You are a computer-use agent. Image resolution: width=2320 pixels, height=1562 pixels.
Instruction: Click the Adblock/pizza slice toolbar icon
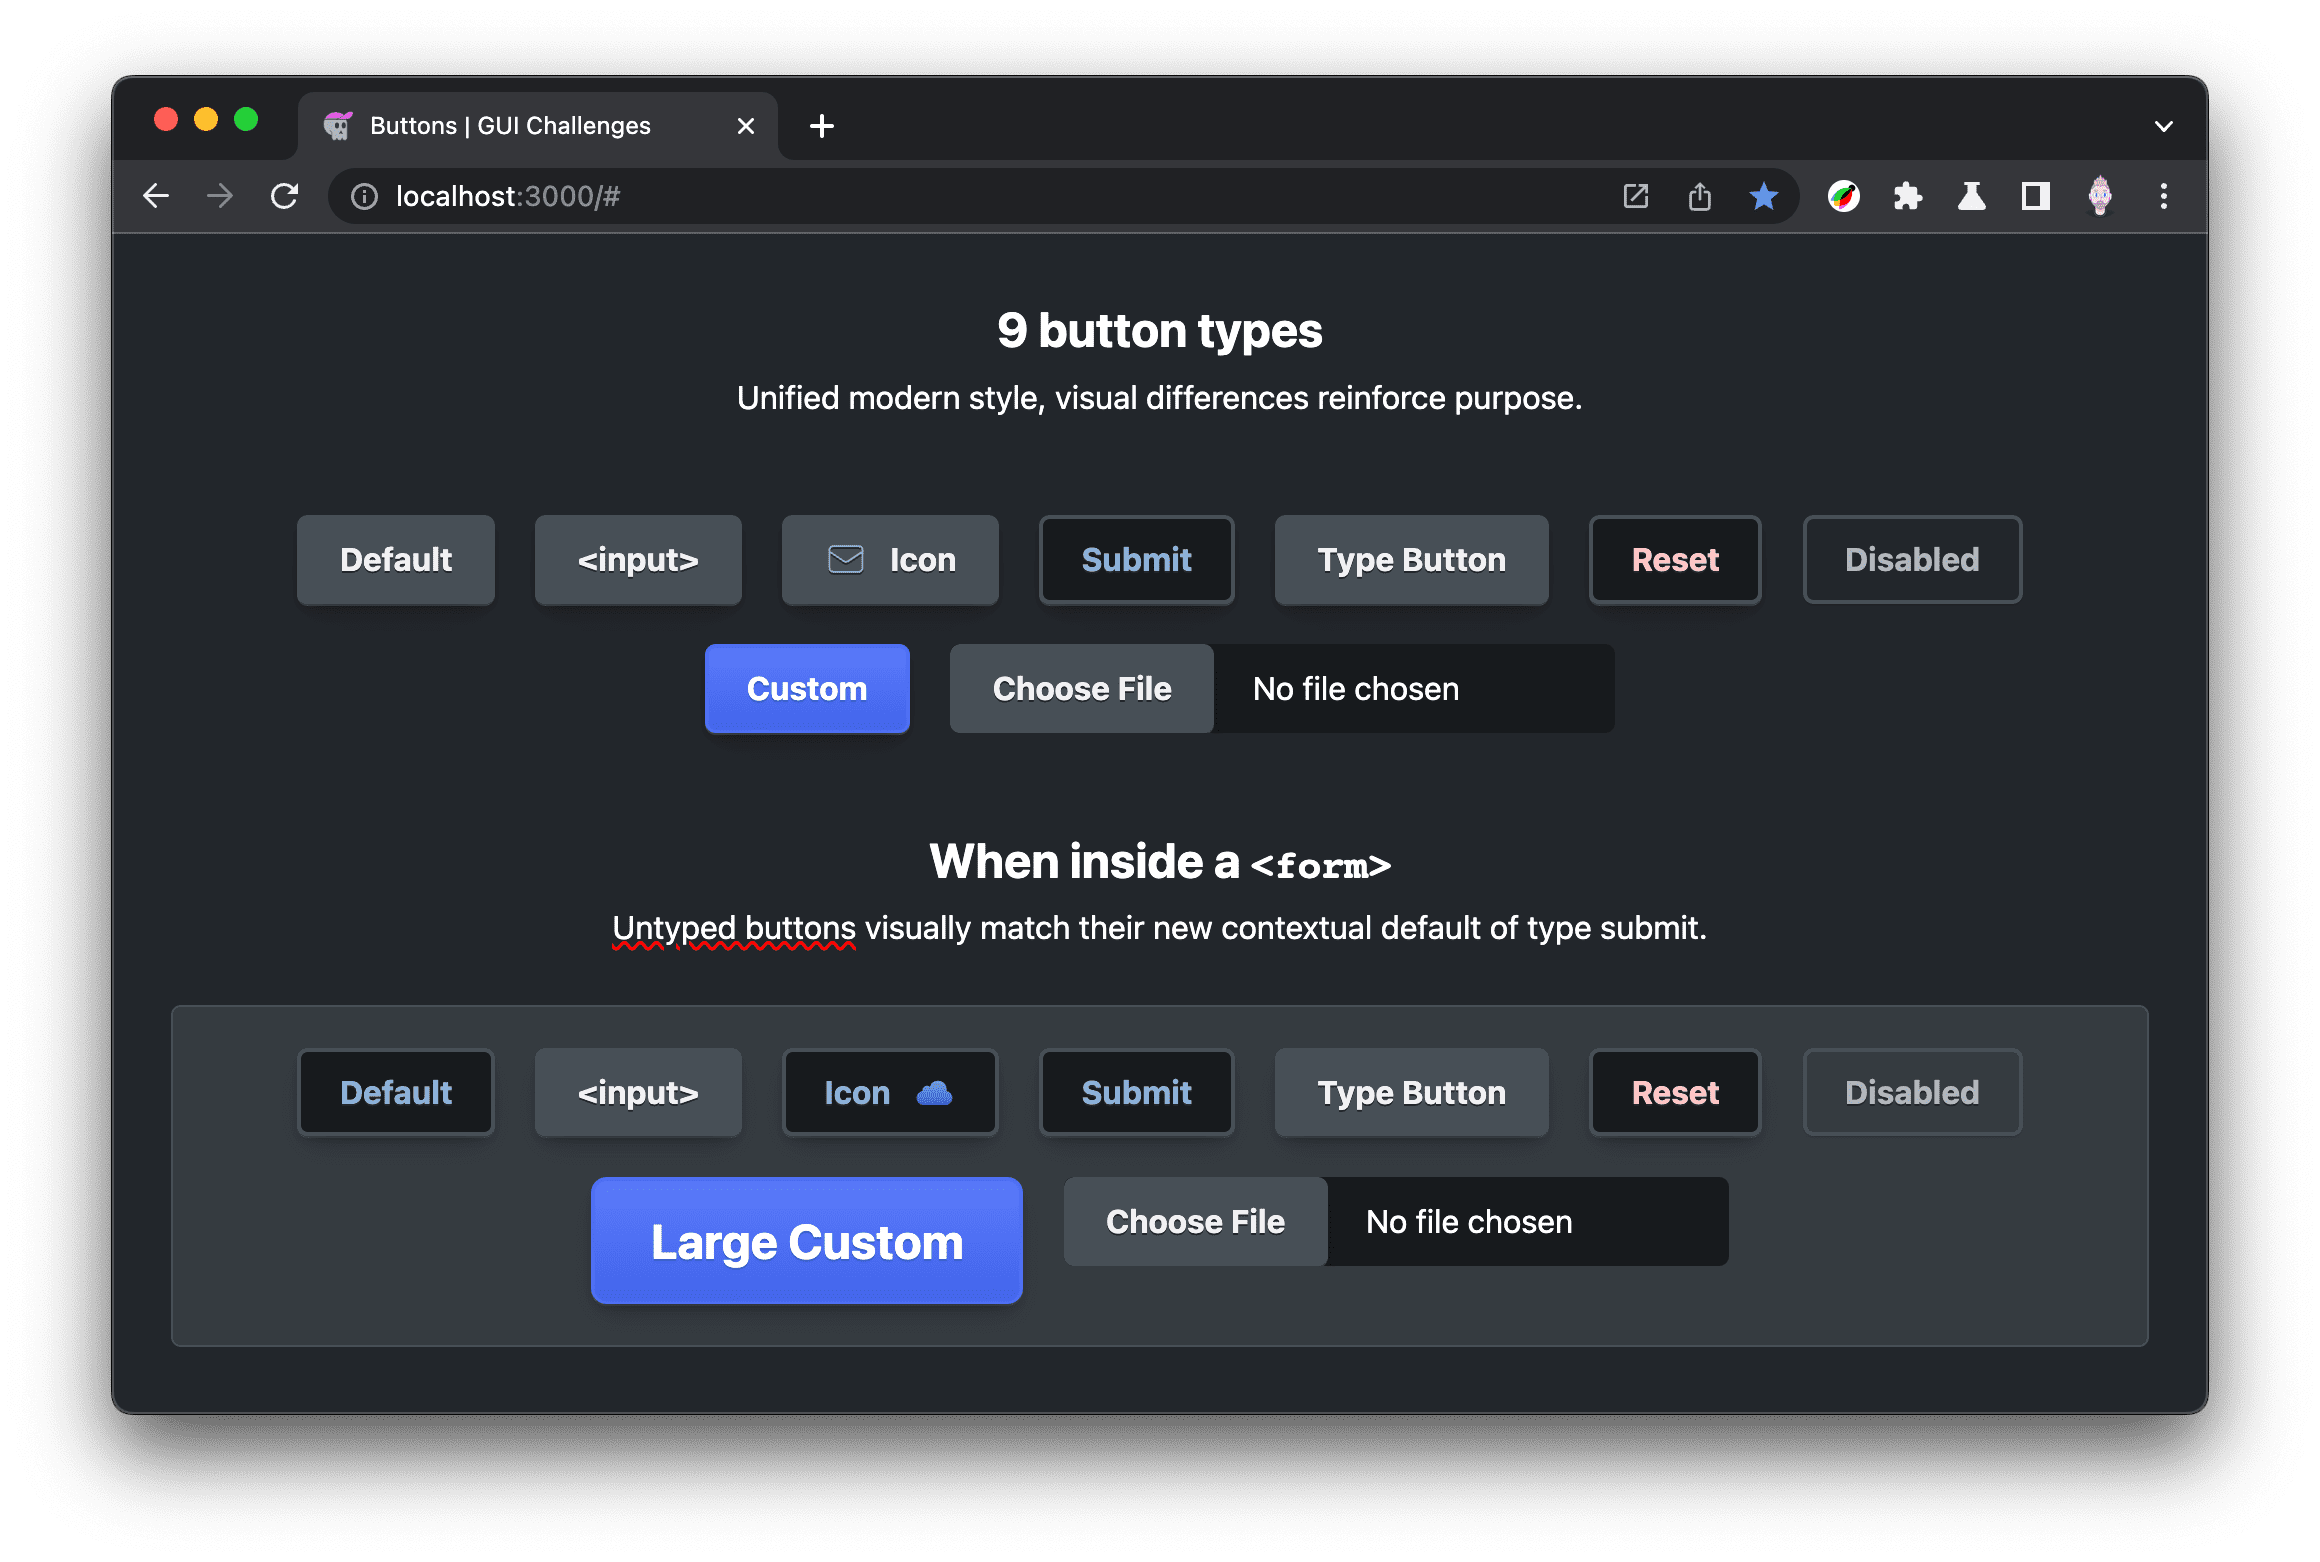tap(1844, 195)
